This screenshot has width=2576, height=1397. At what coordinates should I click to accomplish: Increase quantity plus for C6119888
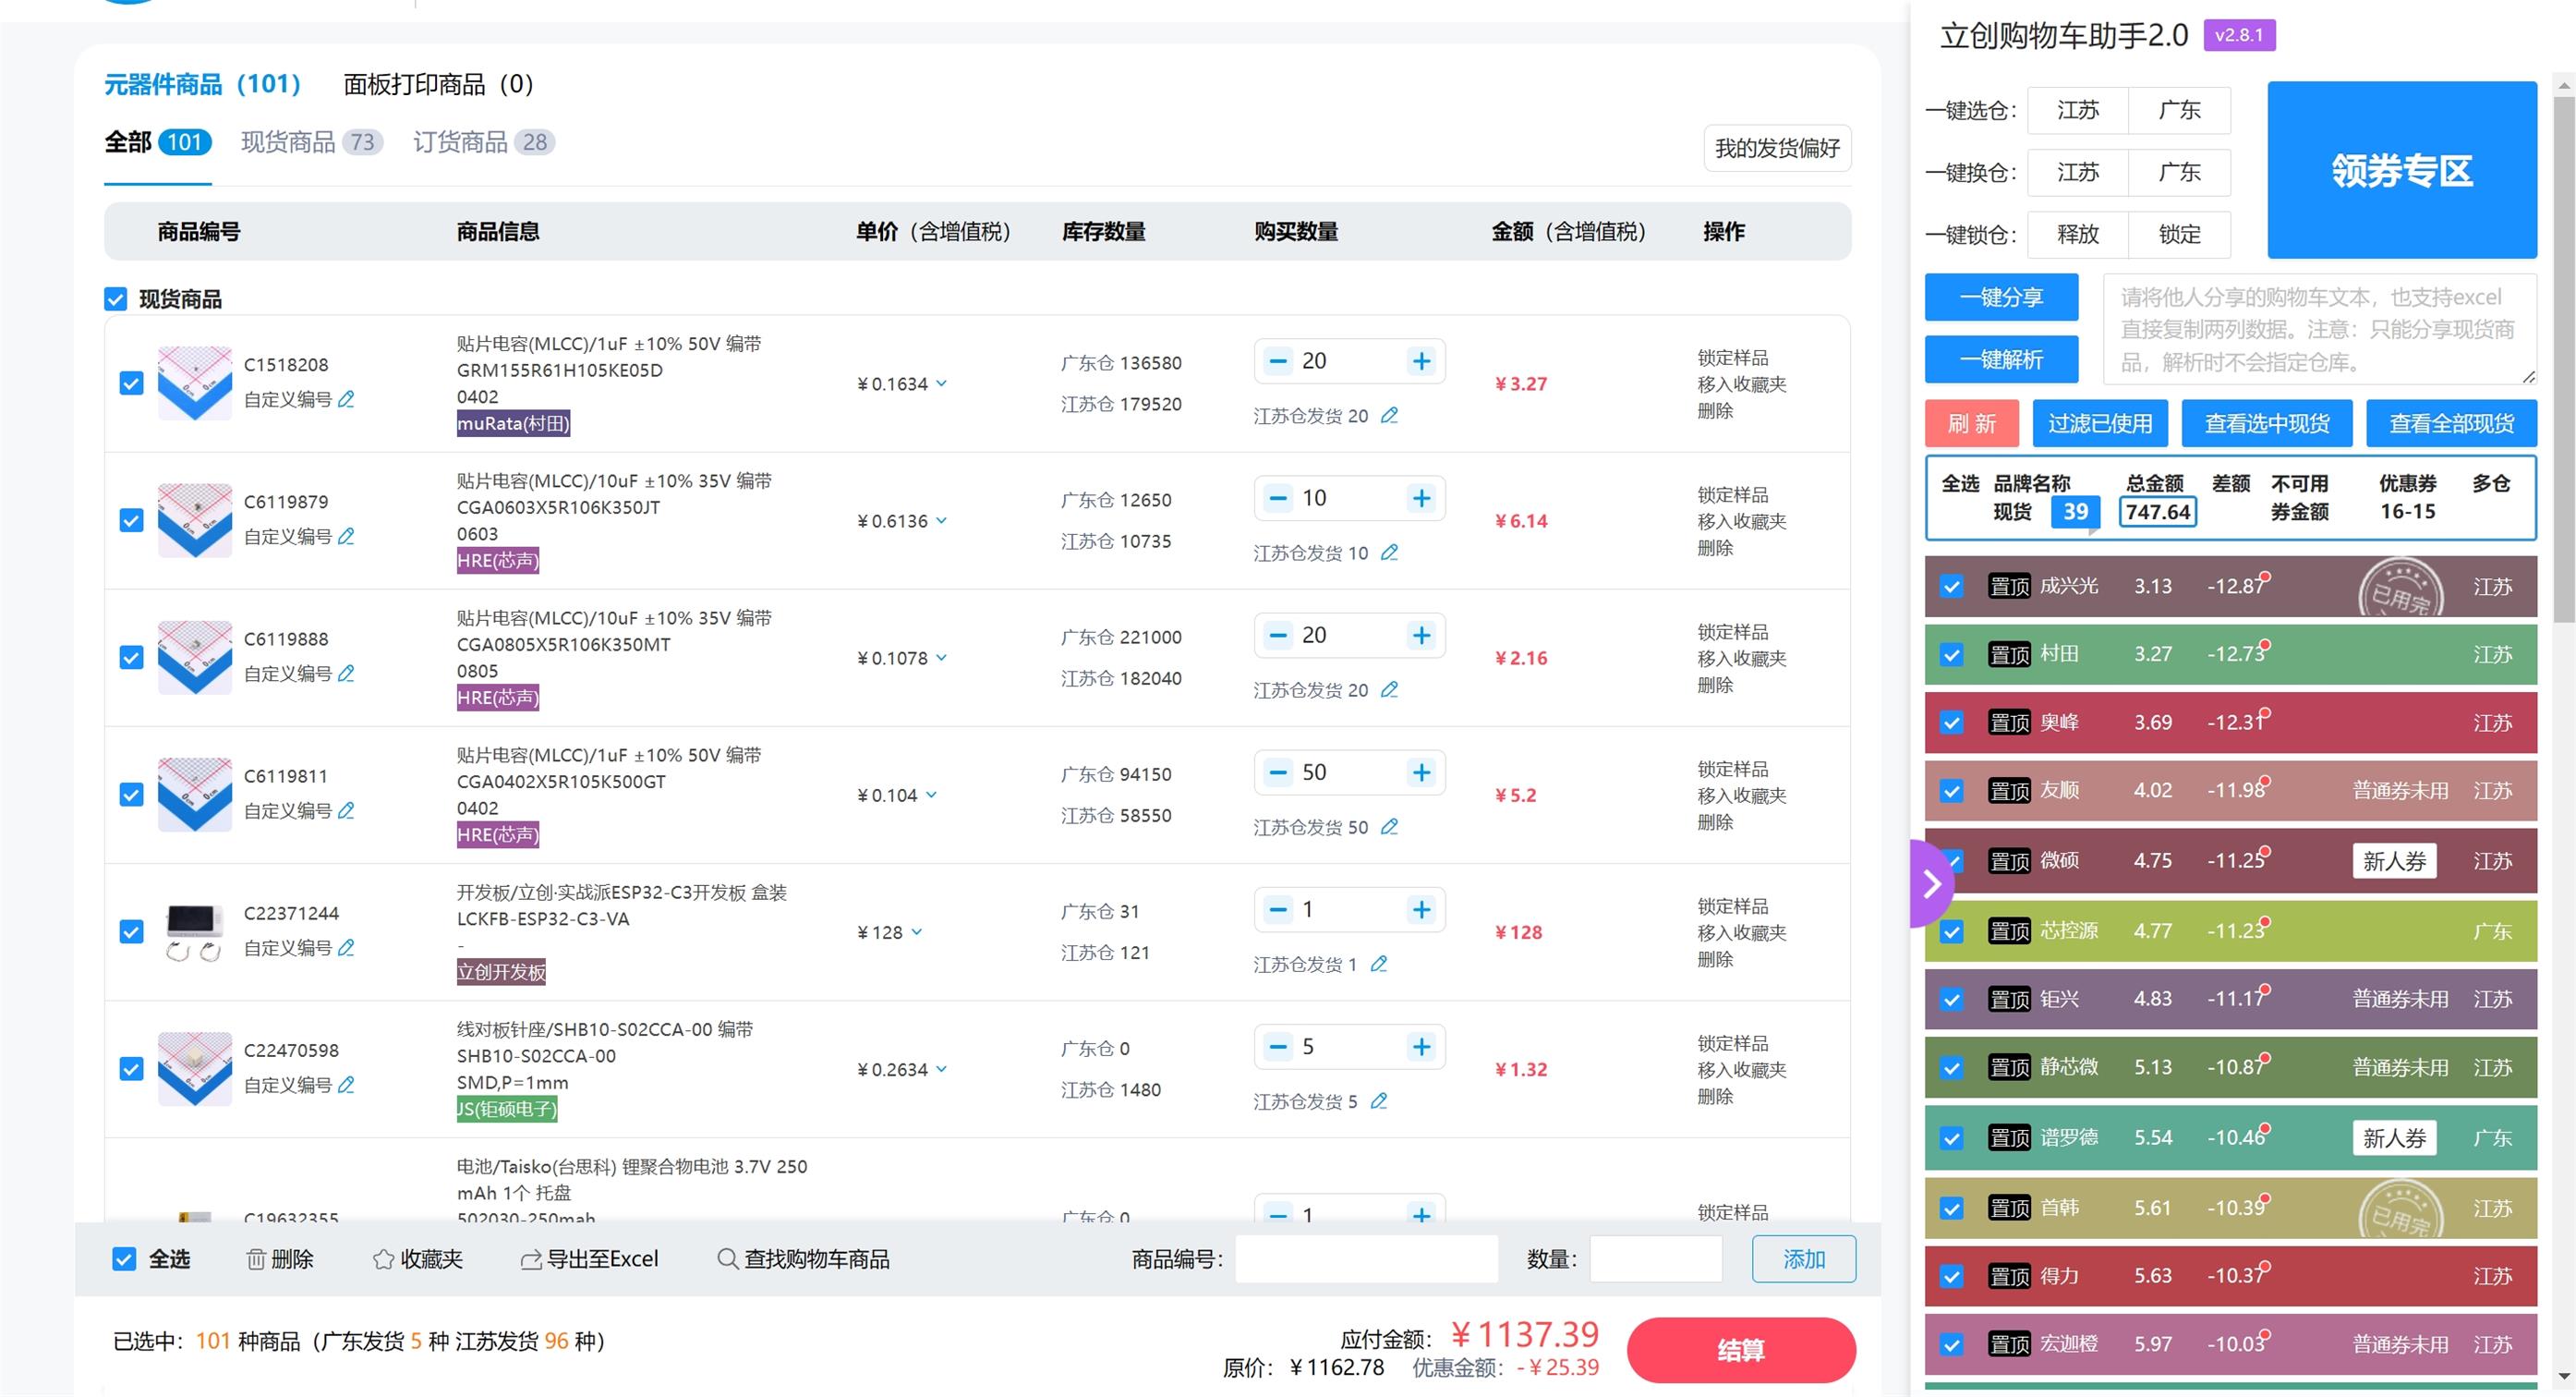(x=1421, y=635)
